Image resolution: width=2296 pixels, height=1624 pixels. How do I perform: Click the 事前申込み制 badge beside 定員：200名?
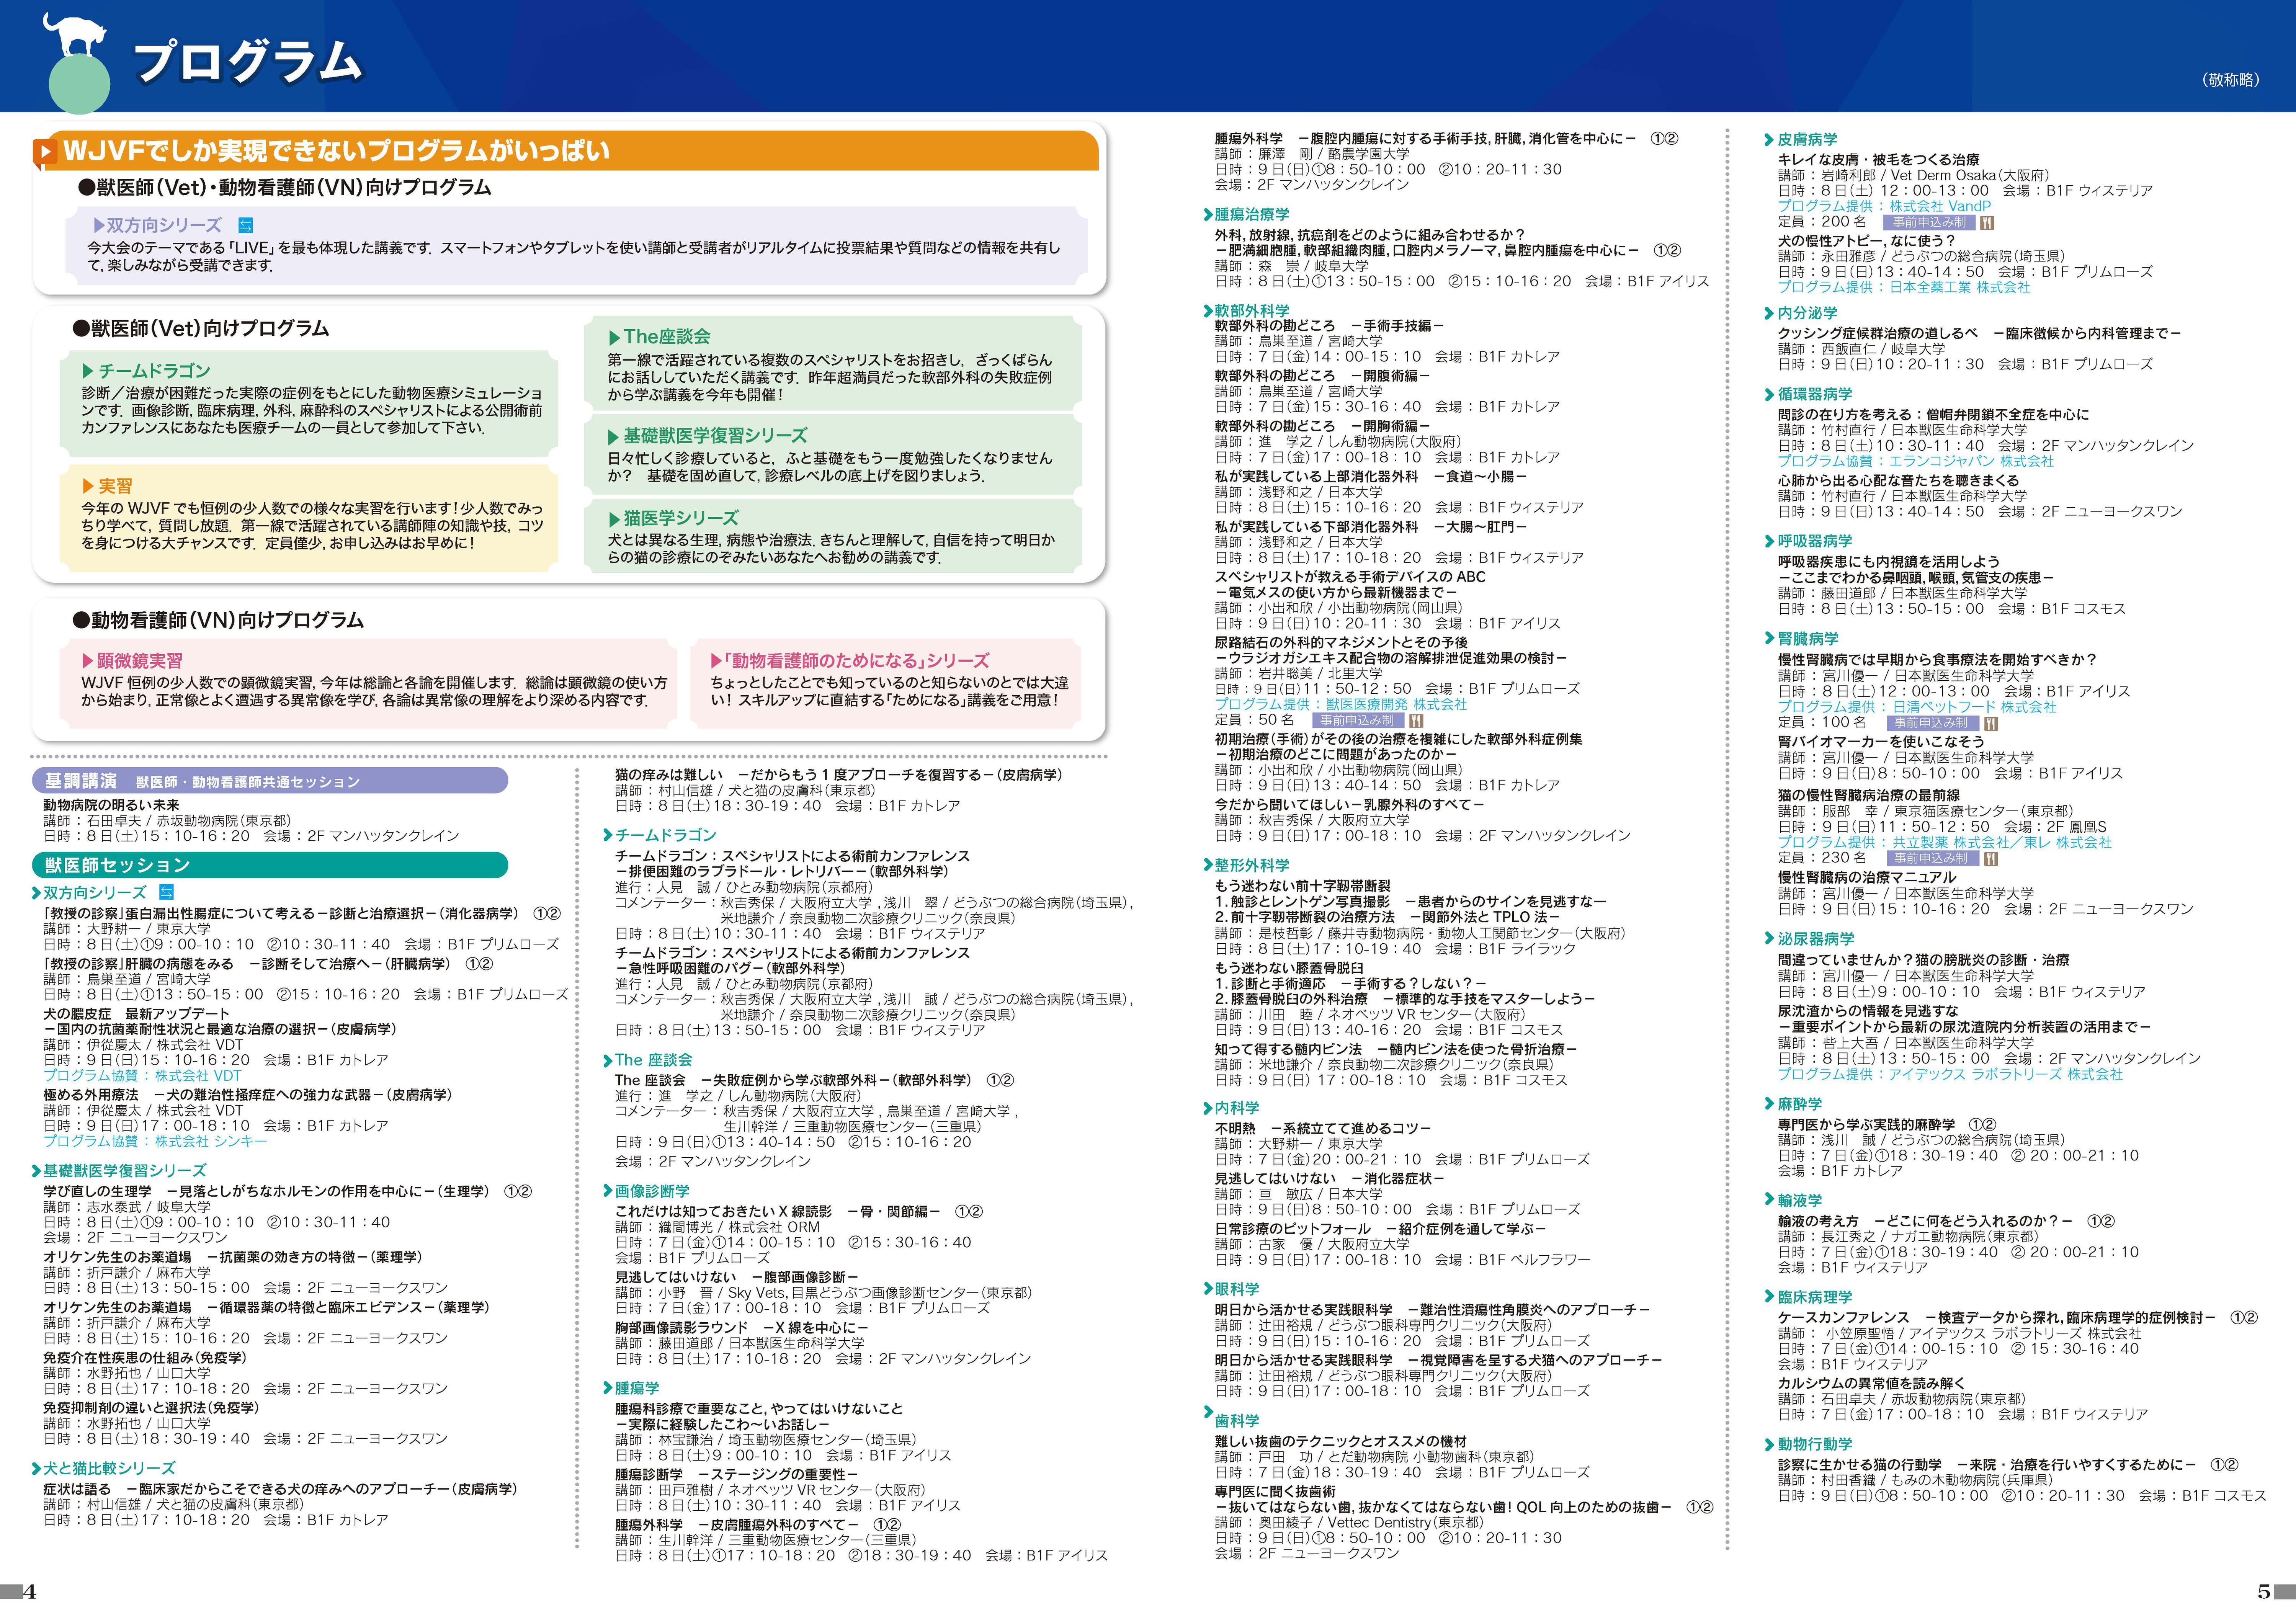(1929, 222)
